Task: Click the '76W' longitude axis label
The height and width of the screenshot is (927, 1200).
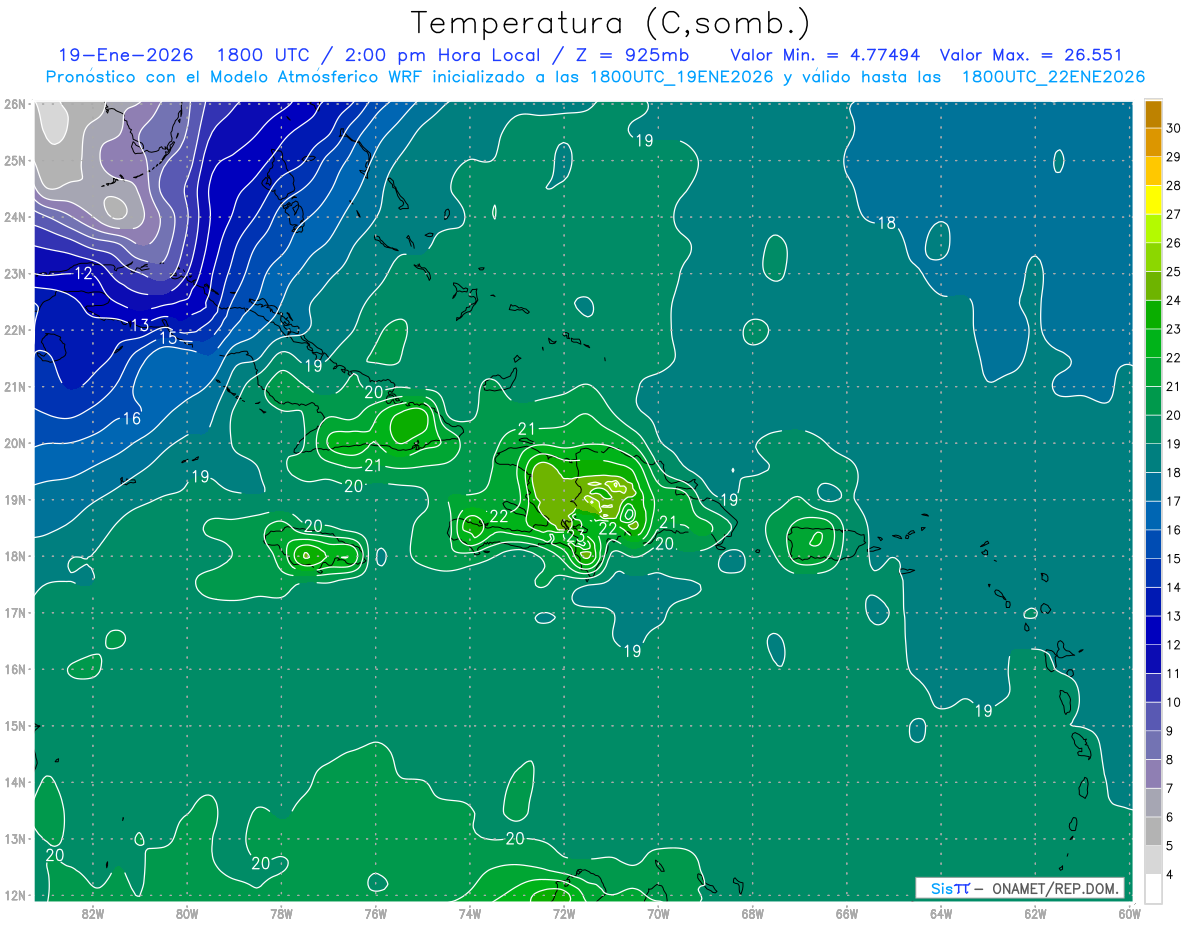Action: click(x=376, y=913)
